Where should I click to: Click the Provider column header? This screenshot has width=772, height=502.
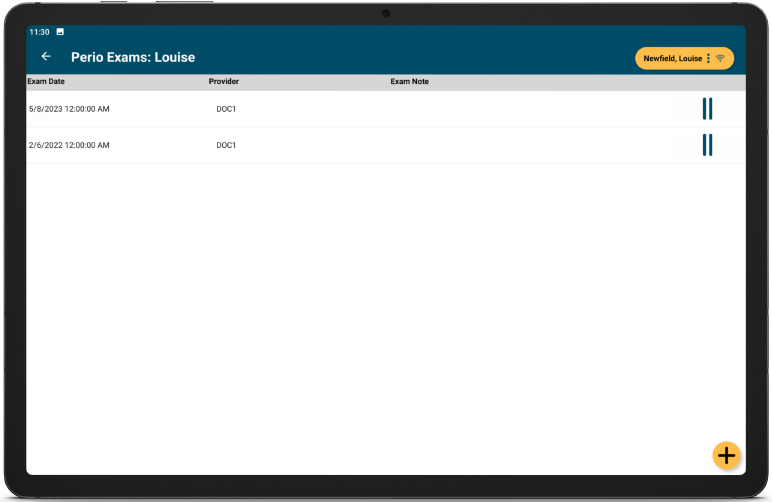223,82
